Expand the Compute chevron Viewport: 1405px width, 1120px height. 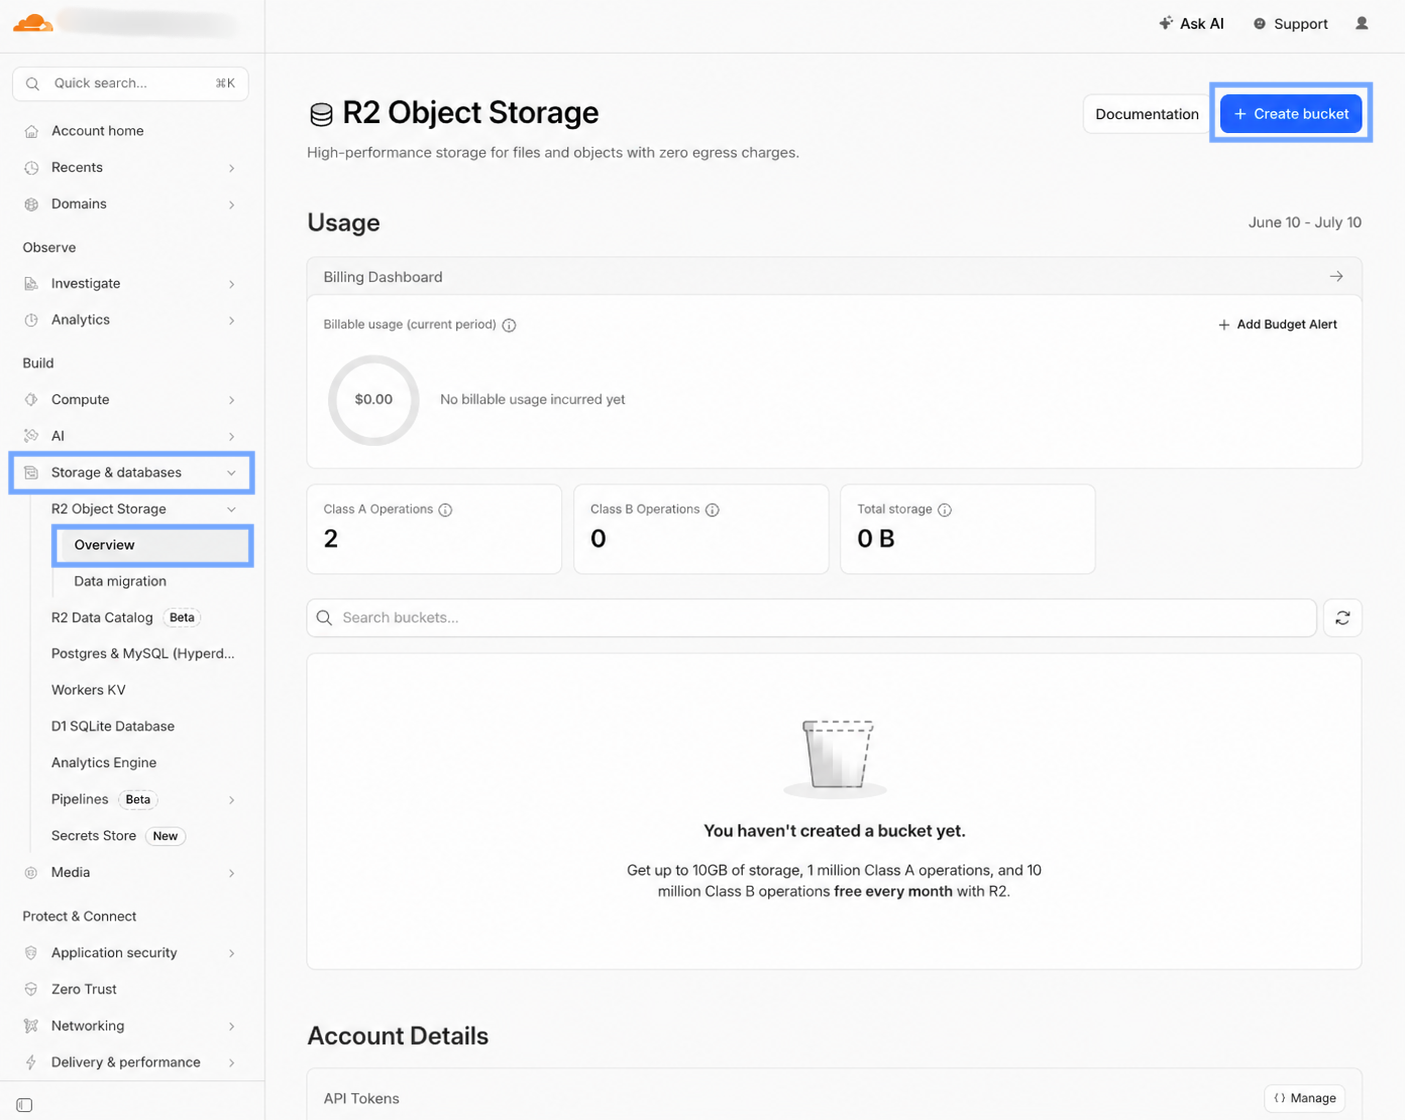click(x=231, y=400)
